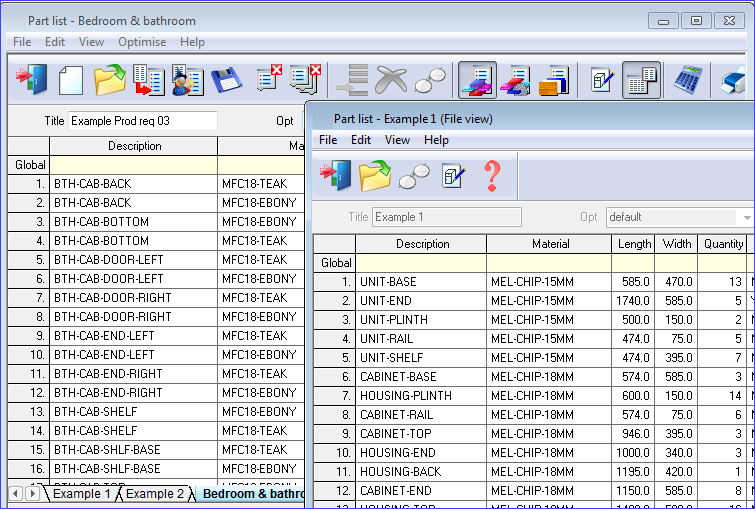Open View menu in Example 1 file view
This screenshot has width=755, height=509.
(x=397, y=140)
